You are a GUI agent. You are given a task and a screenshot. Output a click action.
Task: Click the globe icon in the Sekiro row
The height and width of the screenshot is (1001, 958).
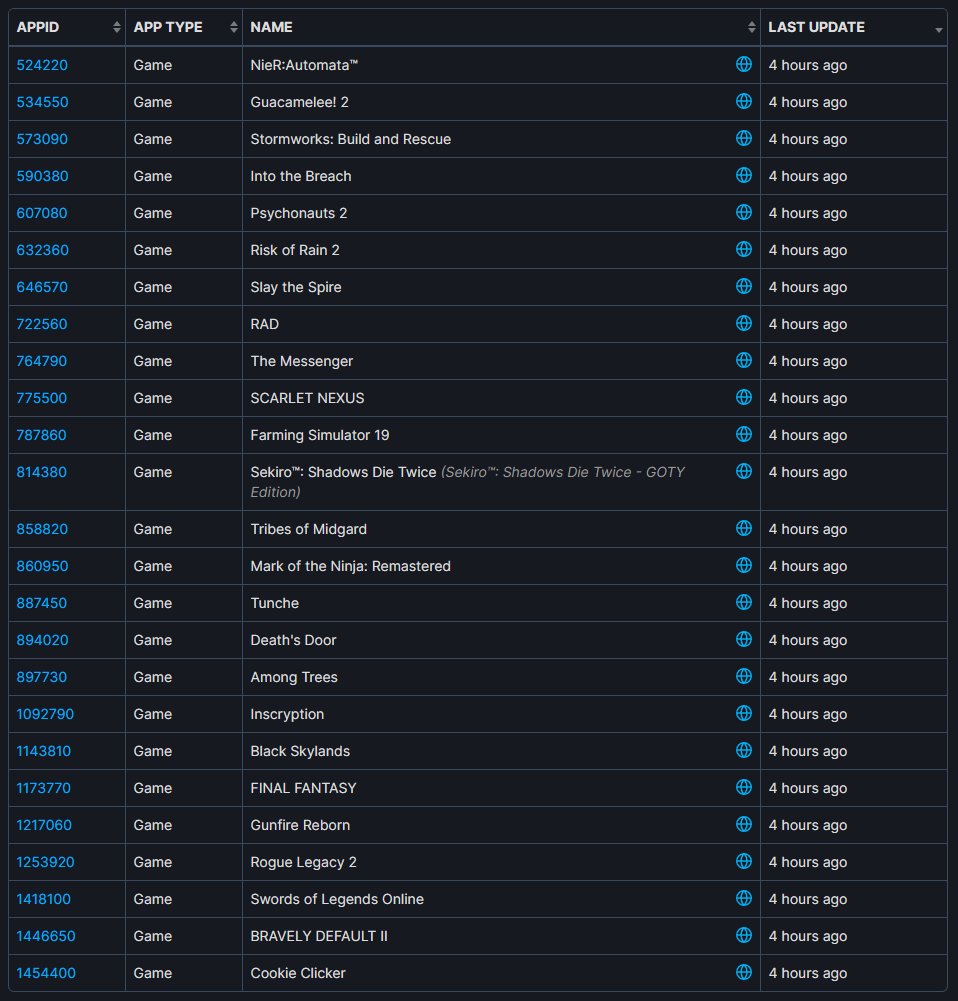(x=743, y=471)
